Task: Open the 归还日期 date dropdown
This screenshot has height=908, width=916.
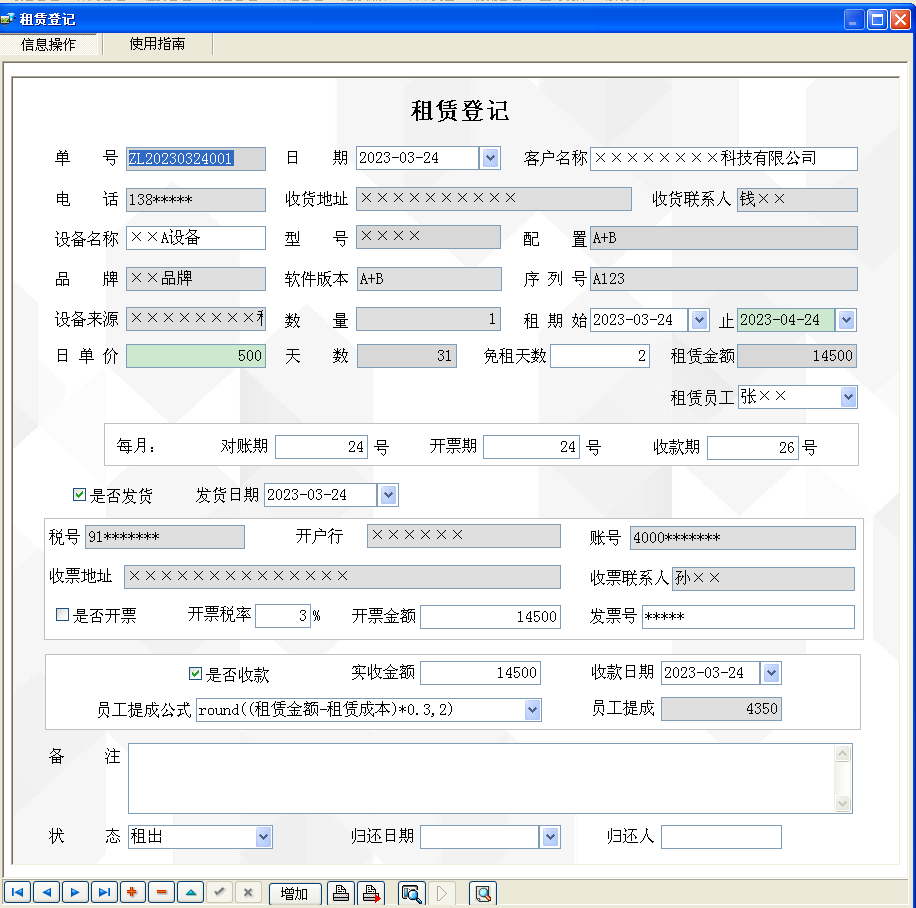Action: [x=550, y=837]
